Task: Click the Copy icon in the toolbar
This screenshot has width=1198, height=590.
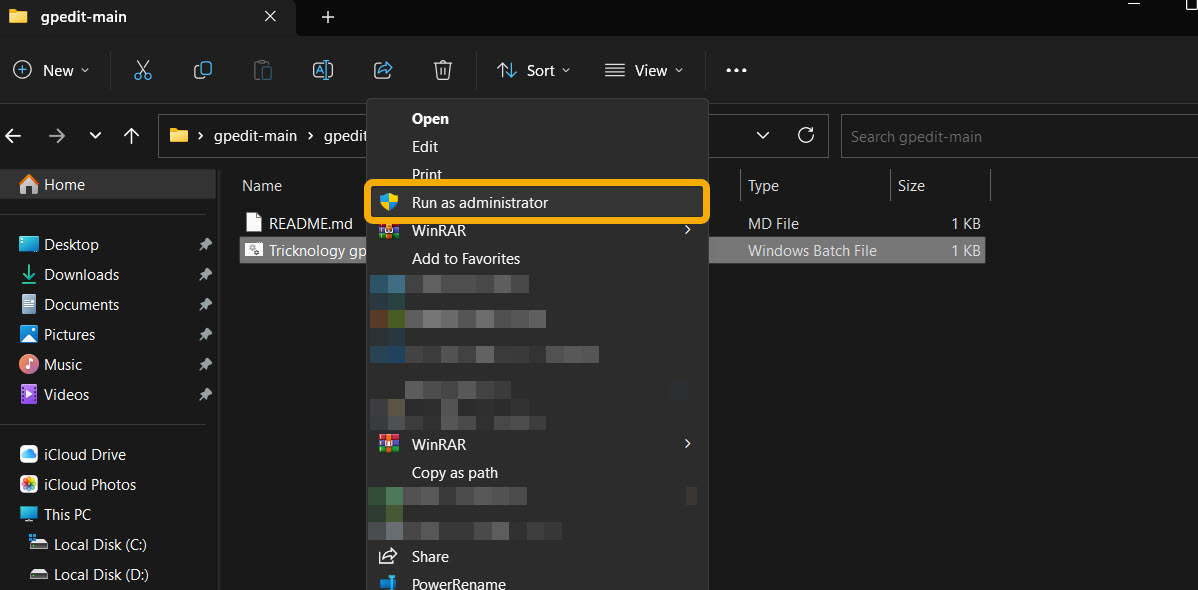Action: pyautogui.click(x=202, y=70)
